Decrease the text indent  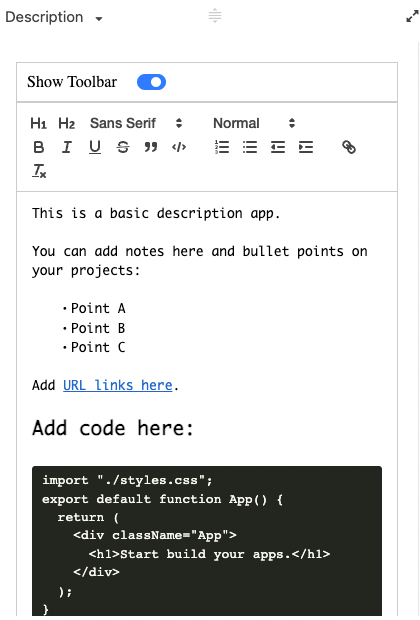coord(278,147)
